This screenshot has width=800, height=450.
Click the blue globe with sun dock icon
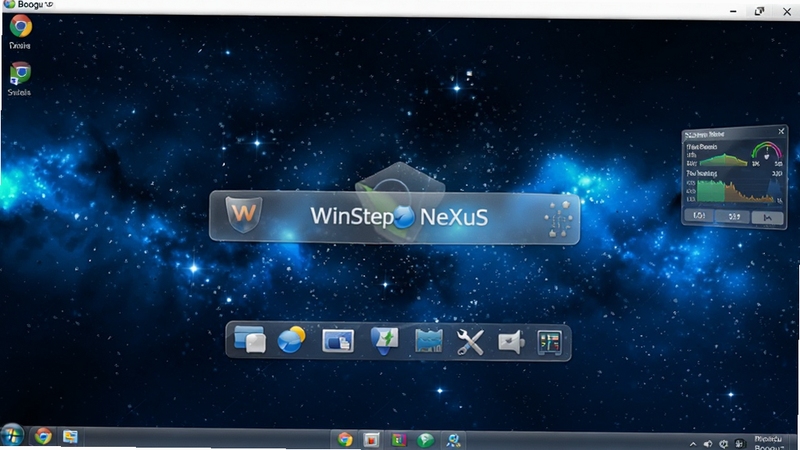coord(291,340)
